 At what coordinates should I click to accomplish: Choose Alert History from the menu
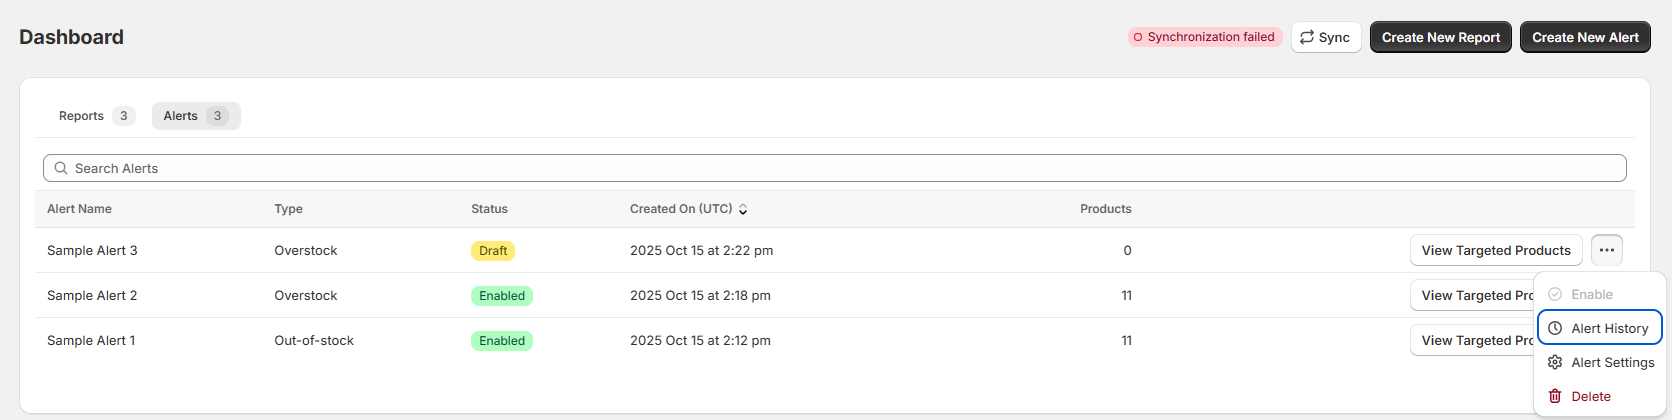pos(1599,328)
